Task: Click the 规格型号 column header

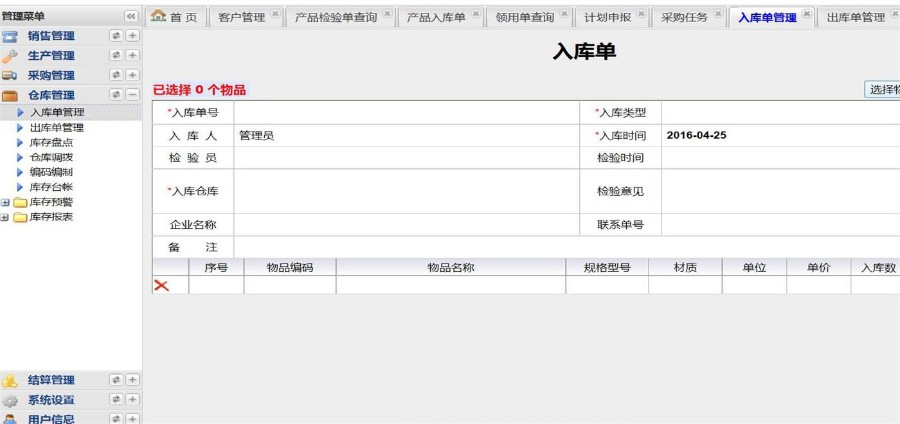Action: [x=607, y=267]
